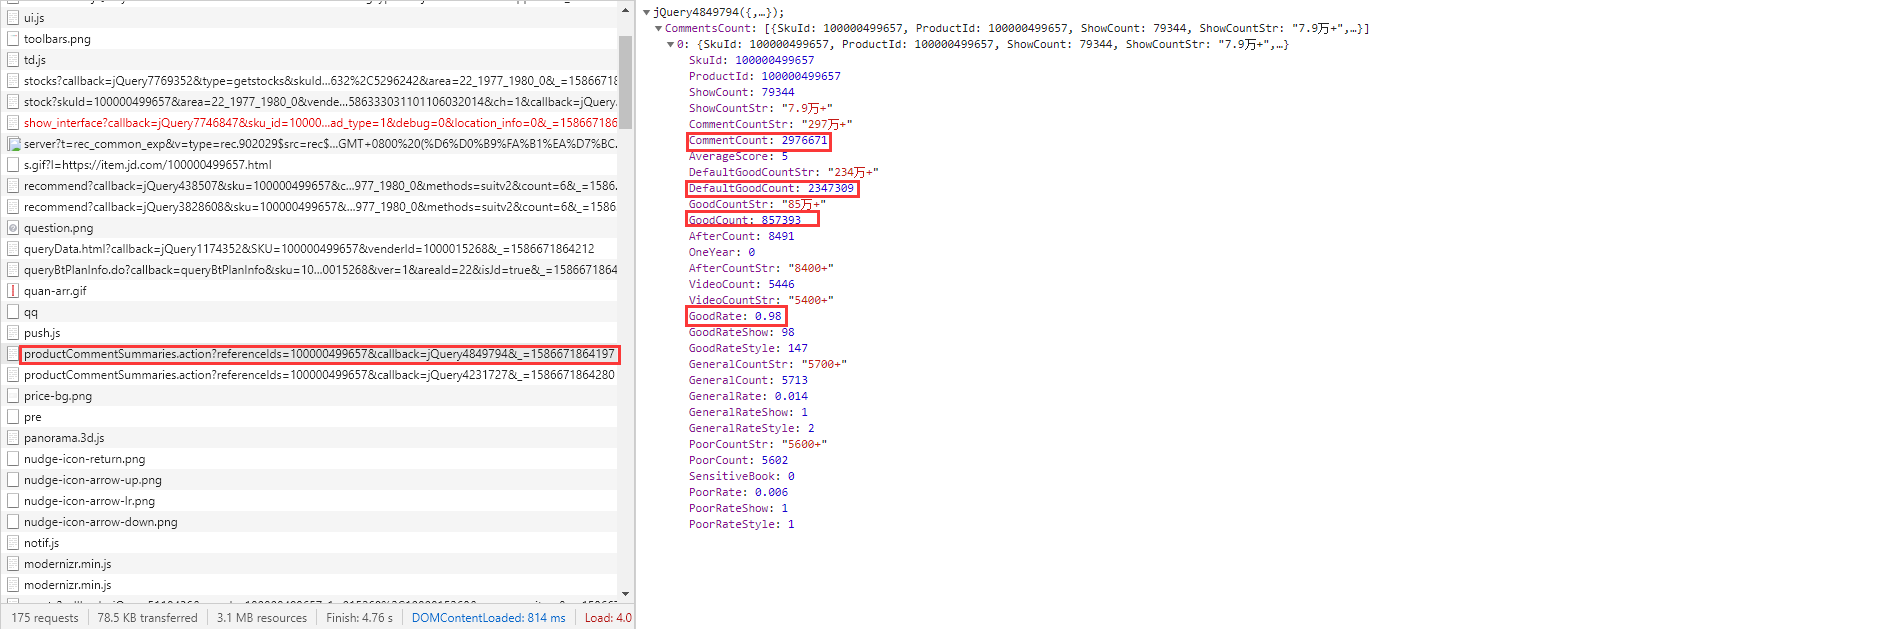
Task: Click the image icon of the server?t=rec_common_exp request
Action: [13, 144]
